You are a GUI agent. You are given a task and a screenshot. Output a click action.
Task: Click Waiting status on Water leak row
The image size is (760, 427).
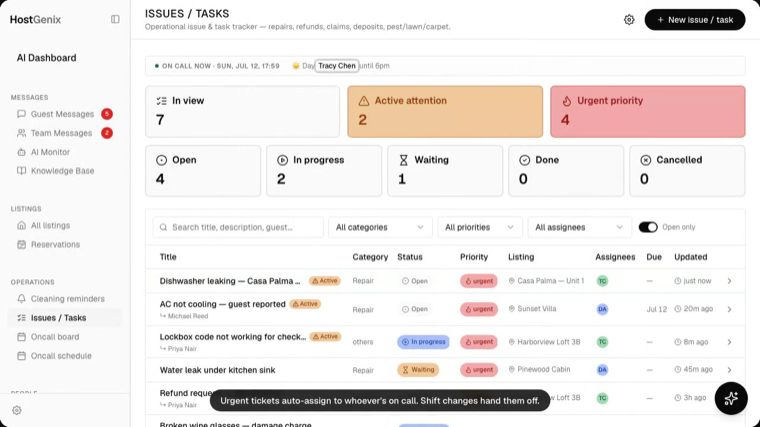pyautogui.click(x=418, y=370)
